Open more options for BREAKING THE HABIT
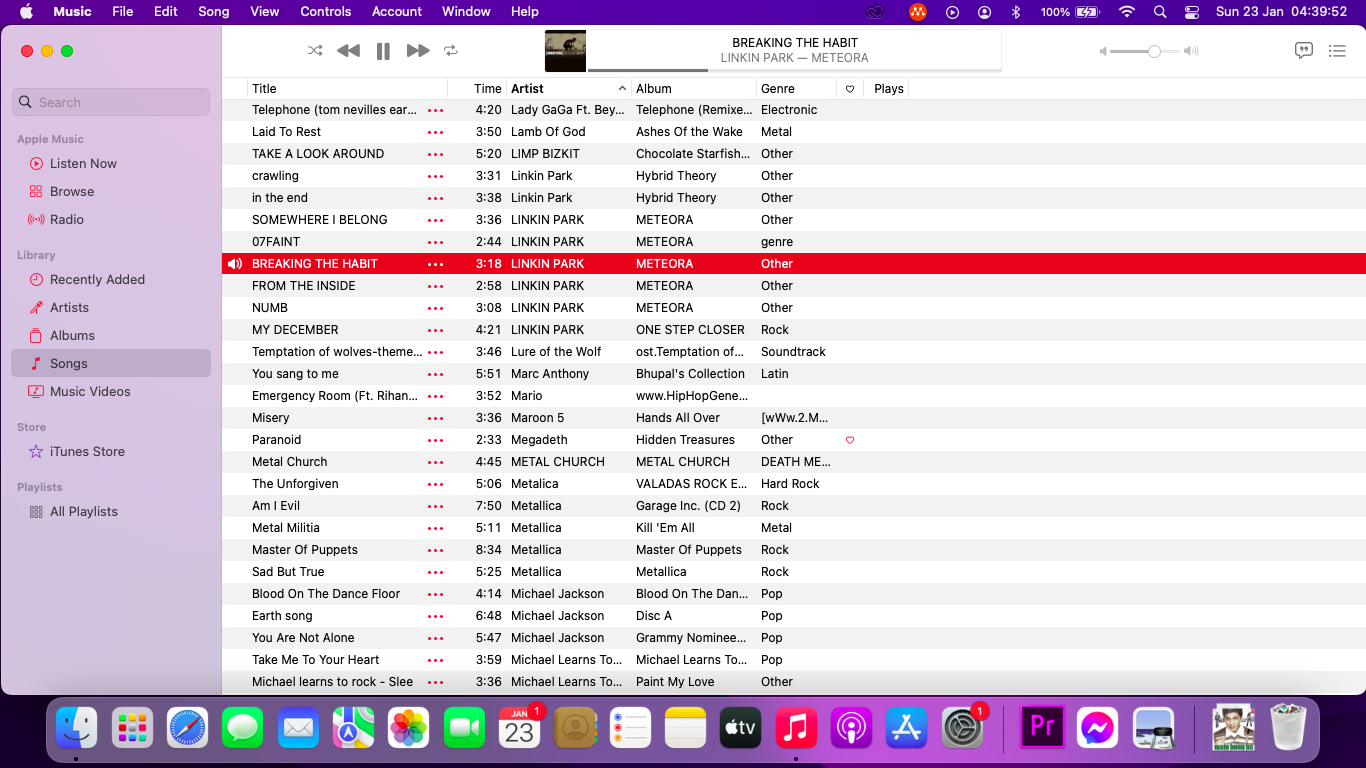Screen dimensions: 1366x768 435,264
